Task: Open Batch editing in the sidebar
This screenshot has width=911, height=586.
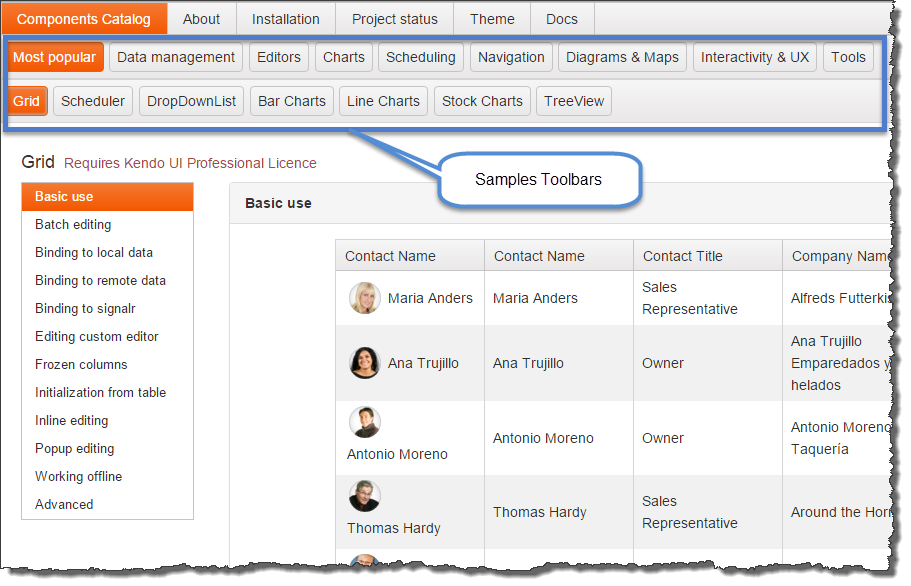Action: [73, 225]
